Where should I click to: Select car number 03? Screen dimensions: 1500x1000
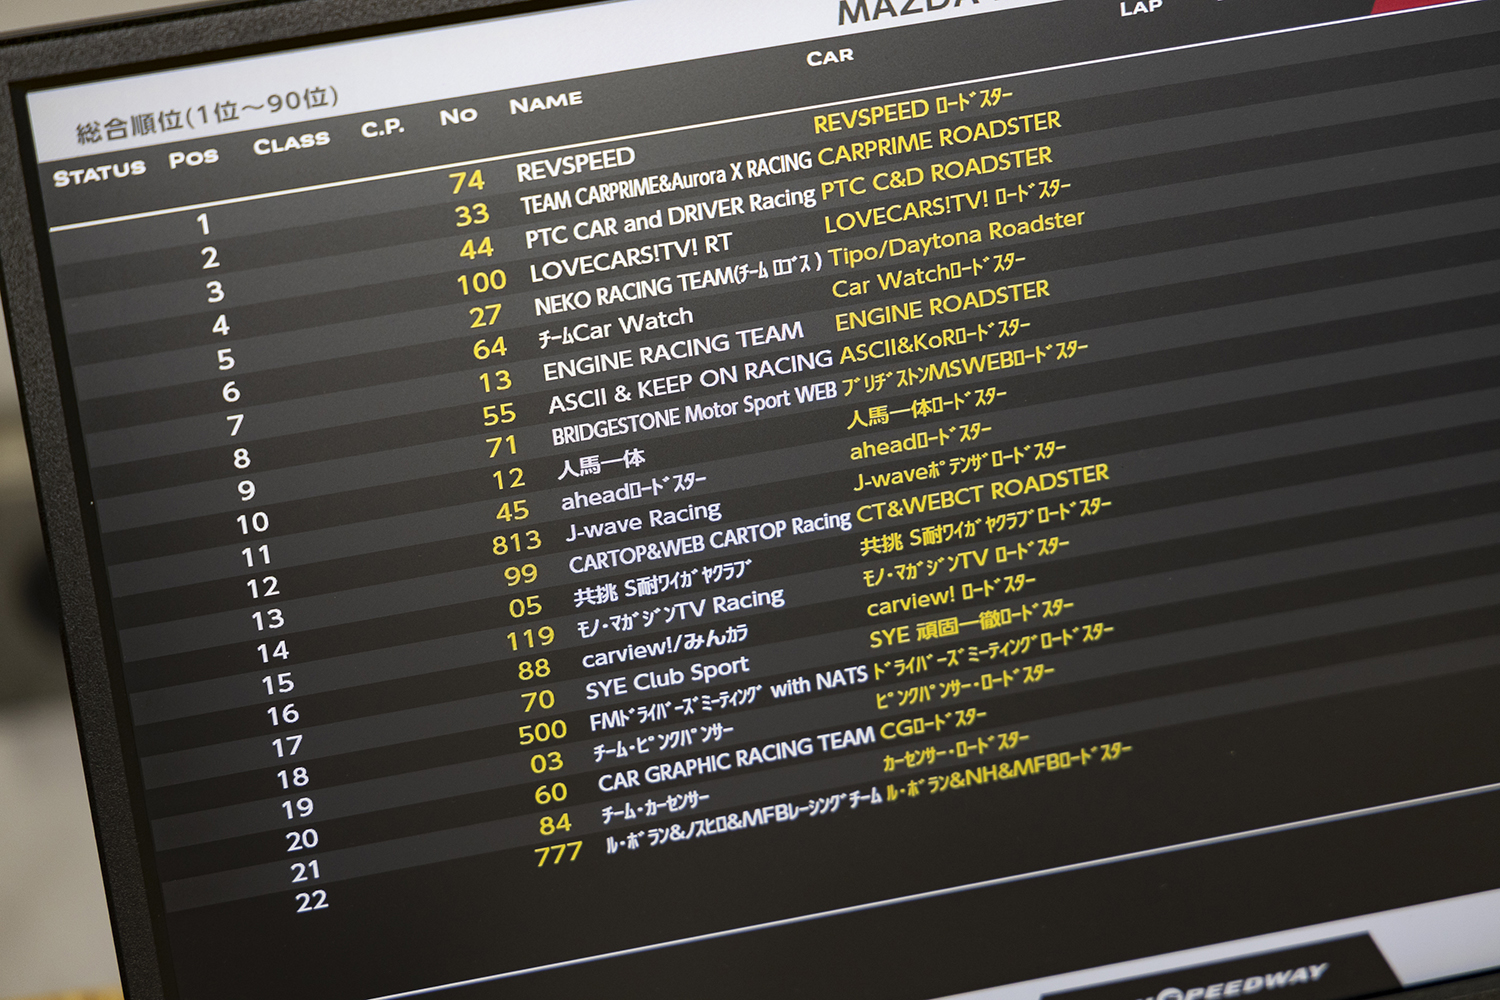coord(546,763)
